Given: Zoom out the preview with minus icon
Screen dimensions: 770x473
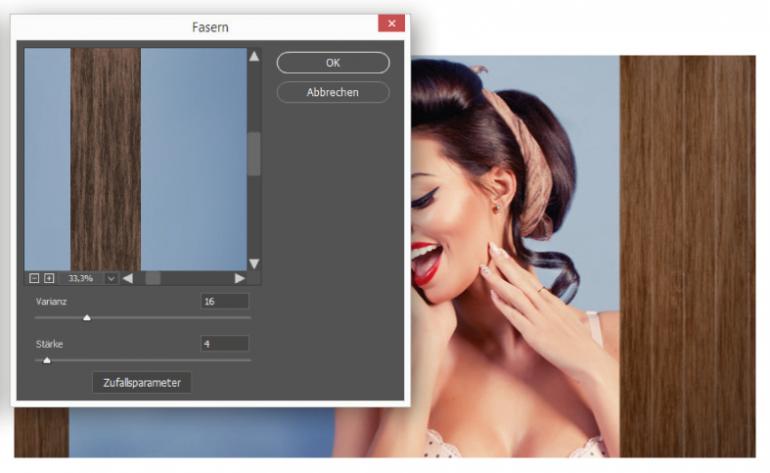Looking at the screenshot, I should click(x=34, y=278).
